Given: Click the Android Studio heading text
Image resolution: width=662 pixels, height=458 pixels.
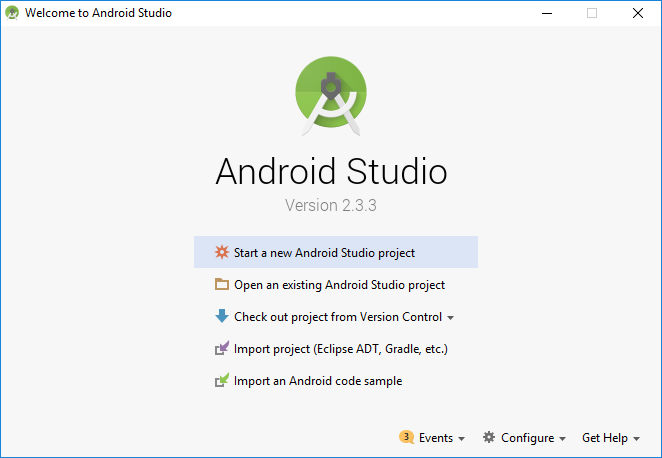Looking at the screenshot, I should (331, 171).
